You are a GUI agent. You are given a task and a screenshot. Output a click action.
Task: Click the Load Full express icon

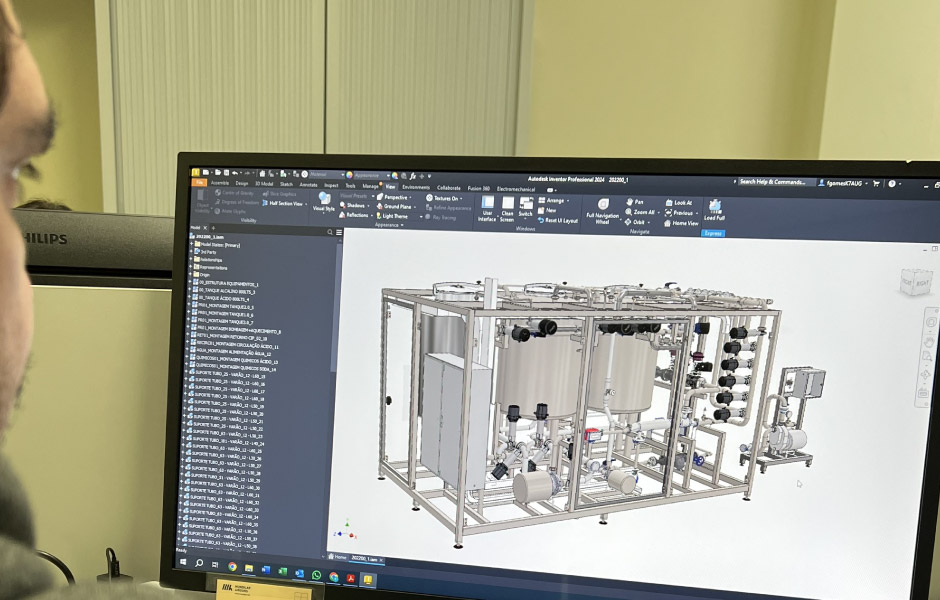(714, 210)
